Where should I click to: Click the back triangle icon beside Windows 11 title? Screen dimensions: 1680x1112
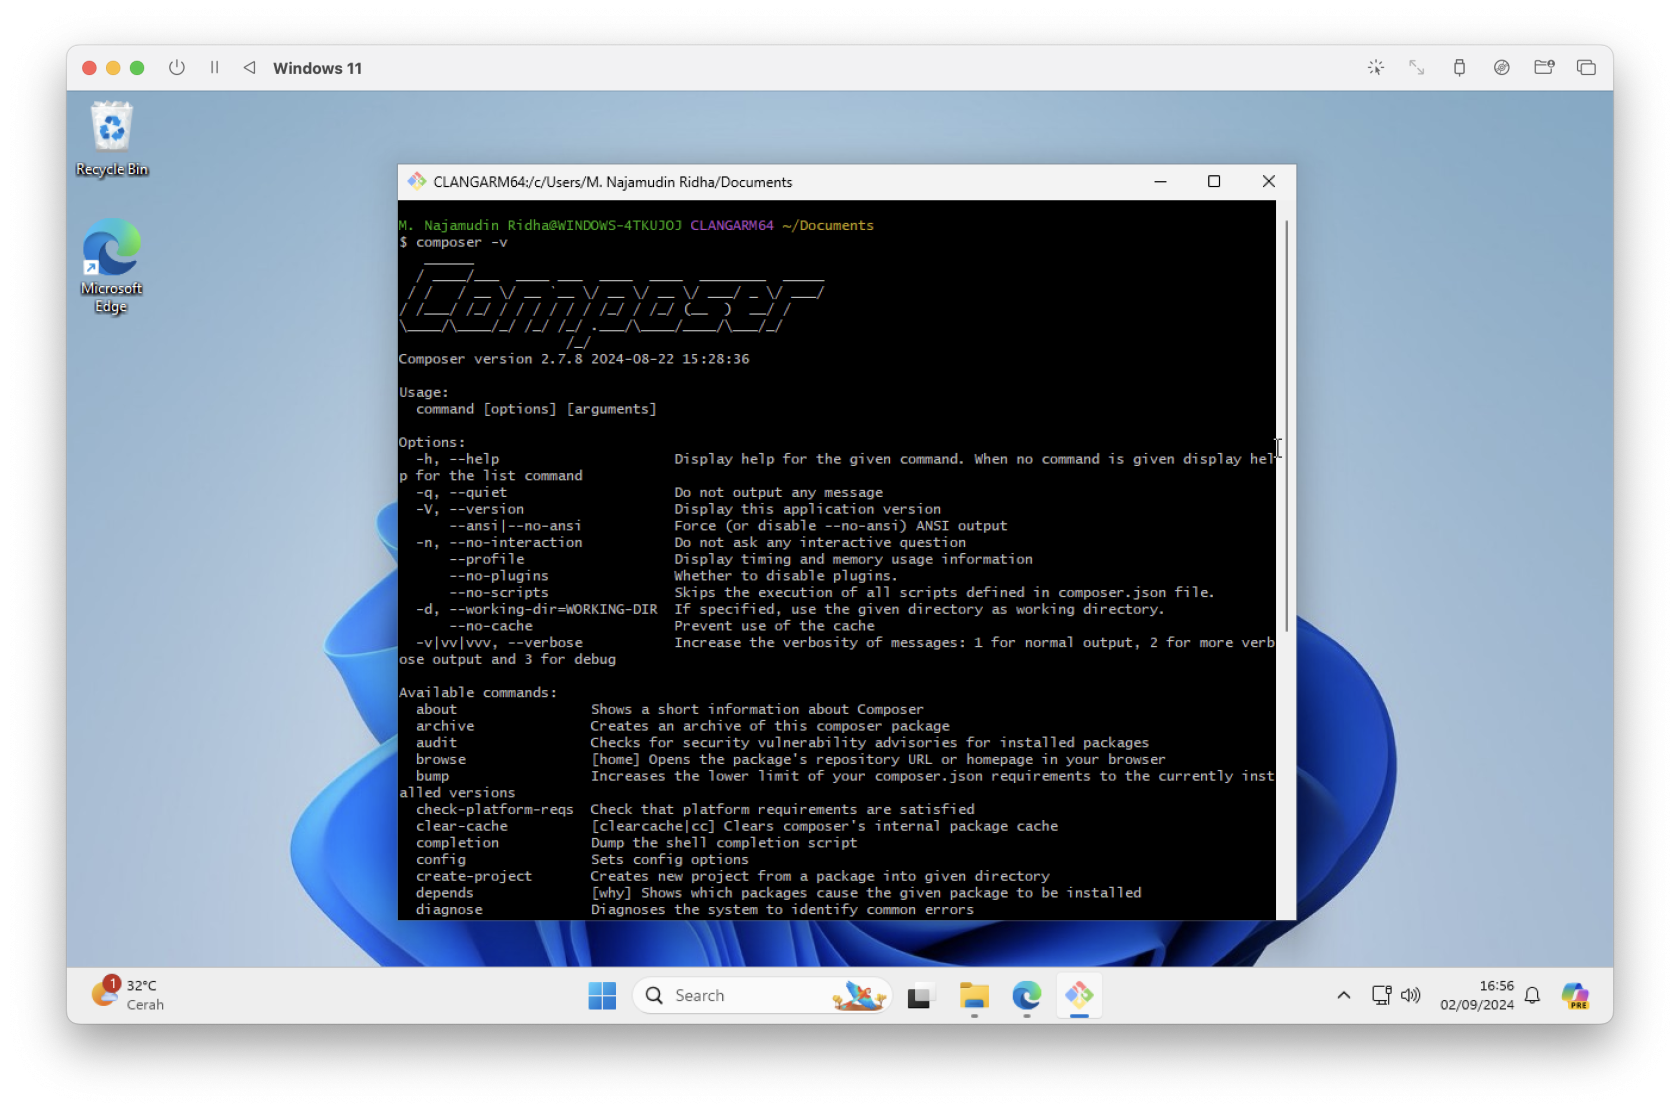pyautogui.click(x=249, y=67)
